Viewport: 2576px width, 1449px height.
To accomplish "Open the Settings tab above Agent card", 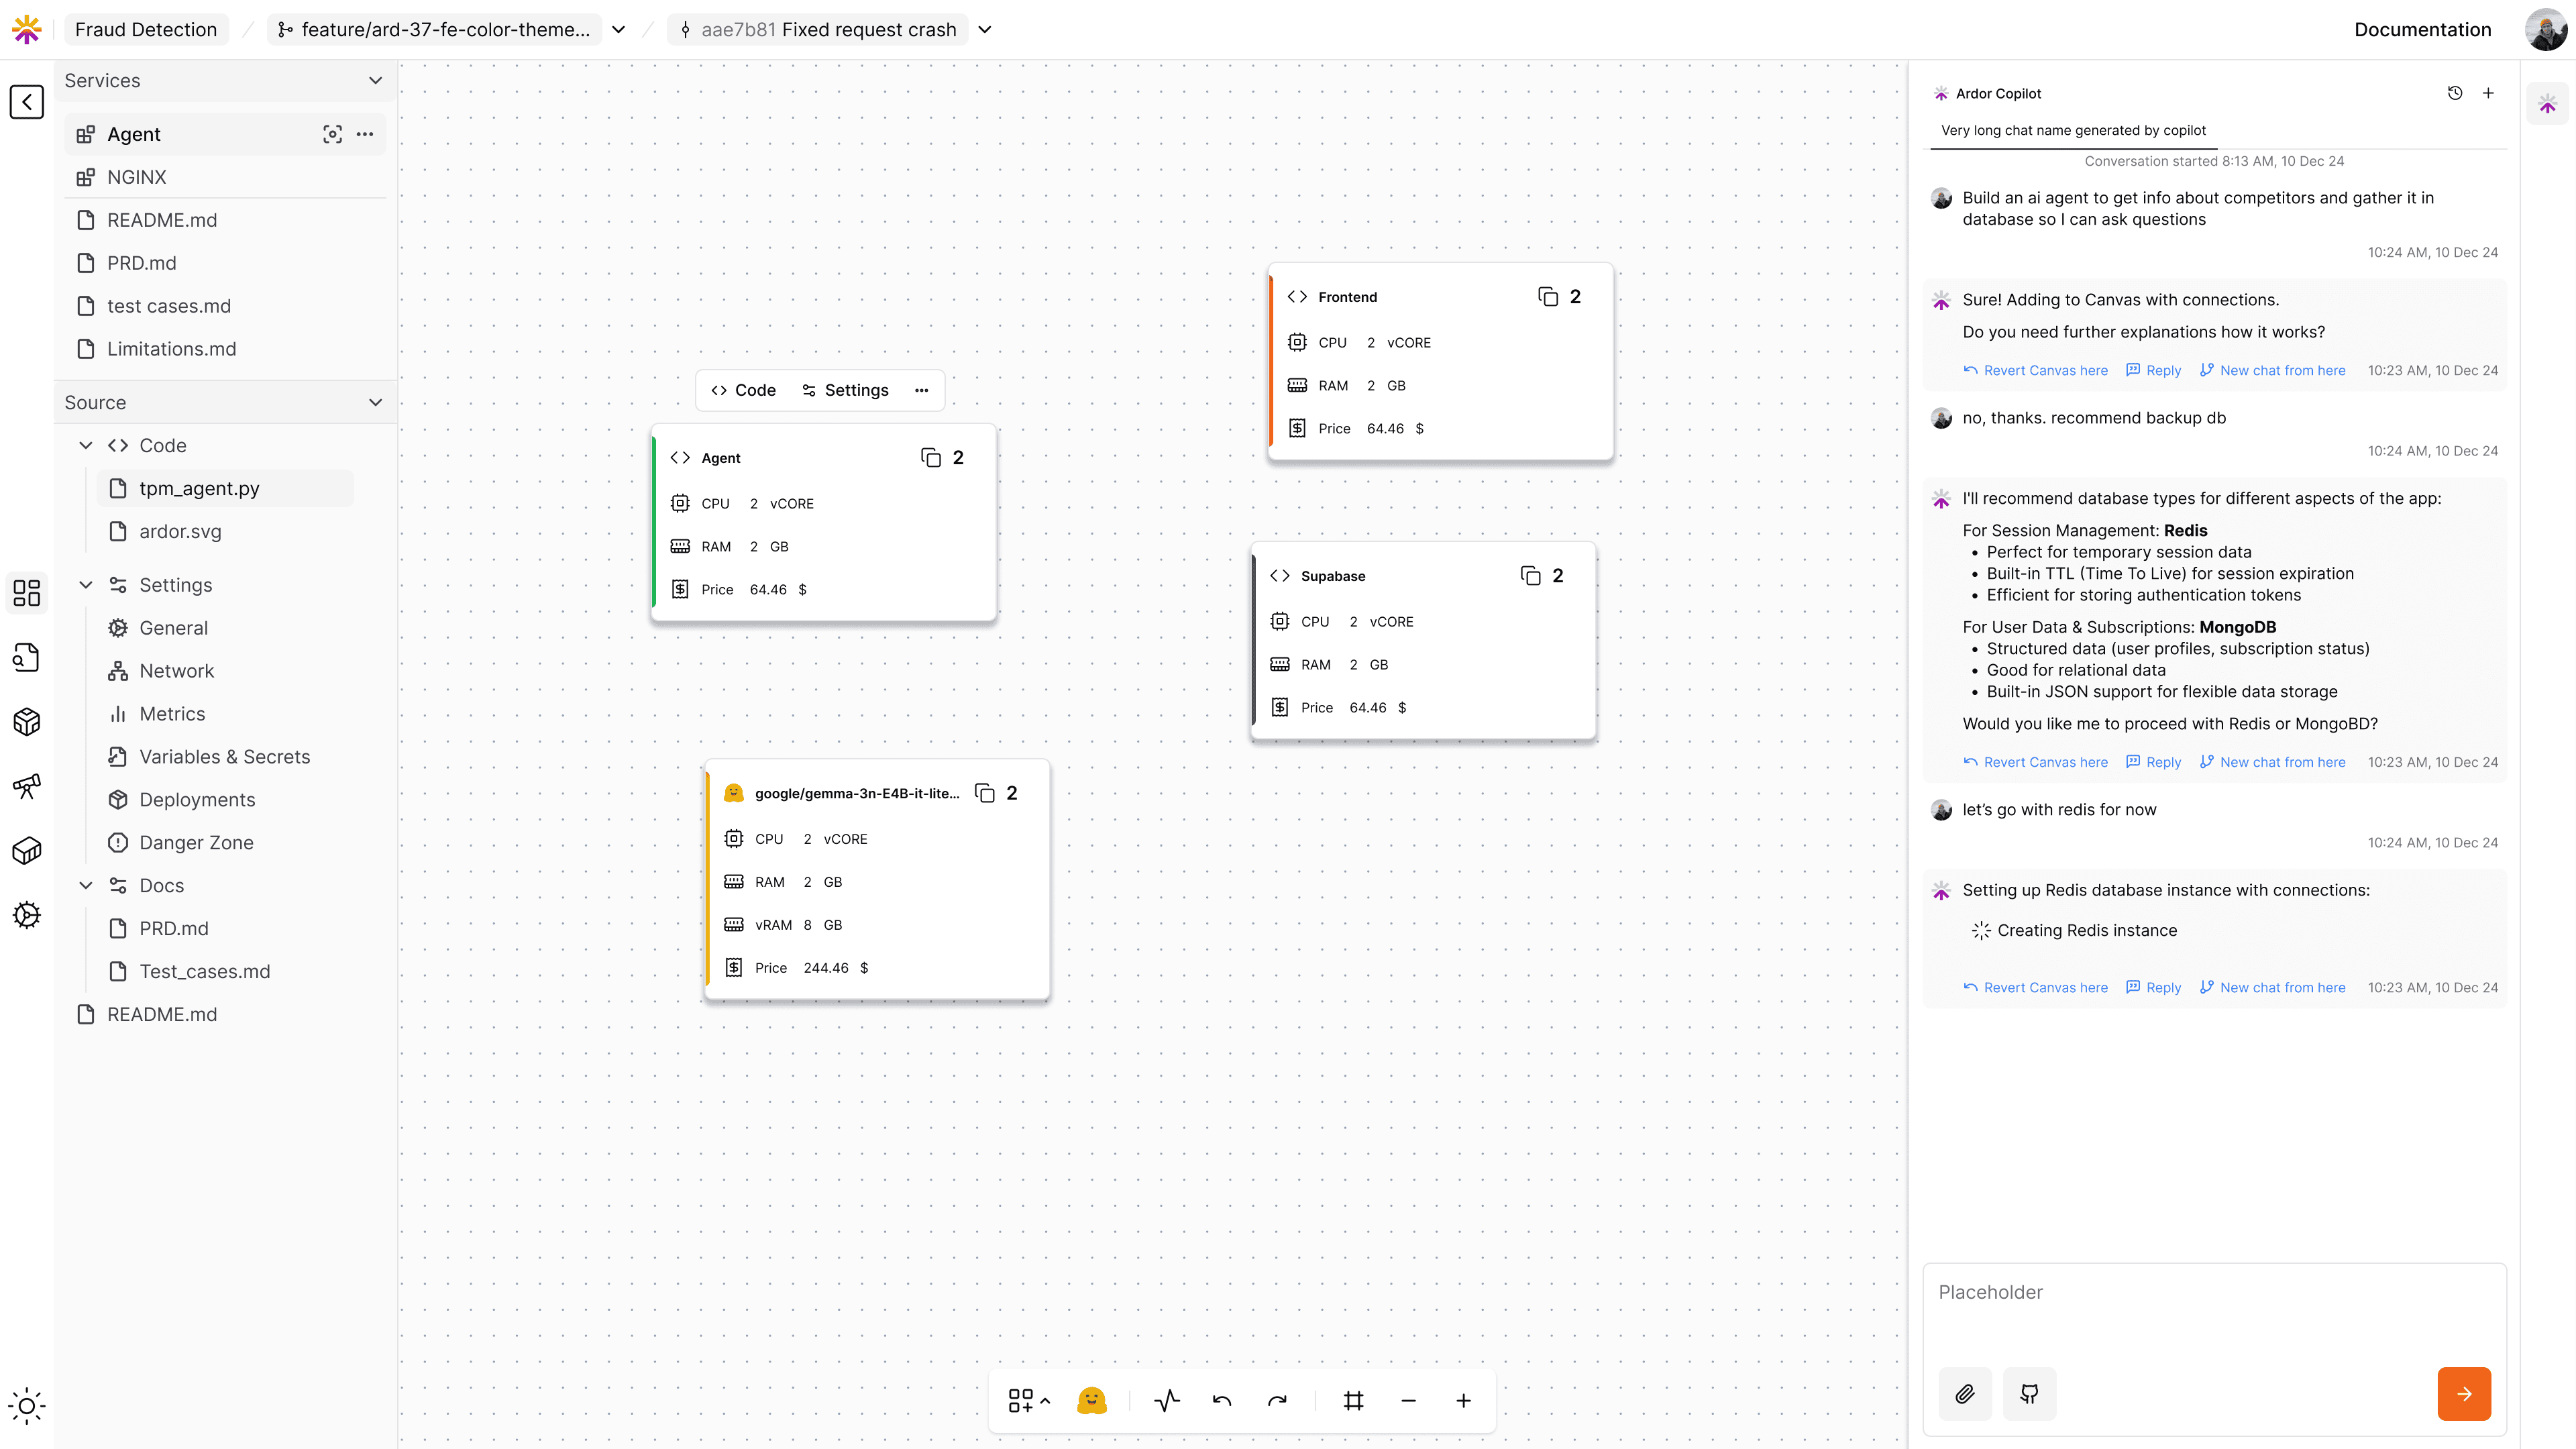I will point(845,390).
